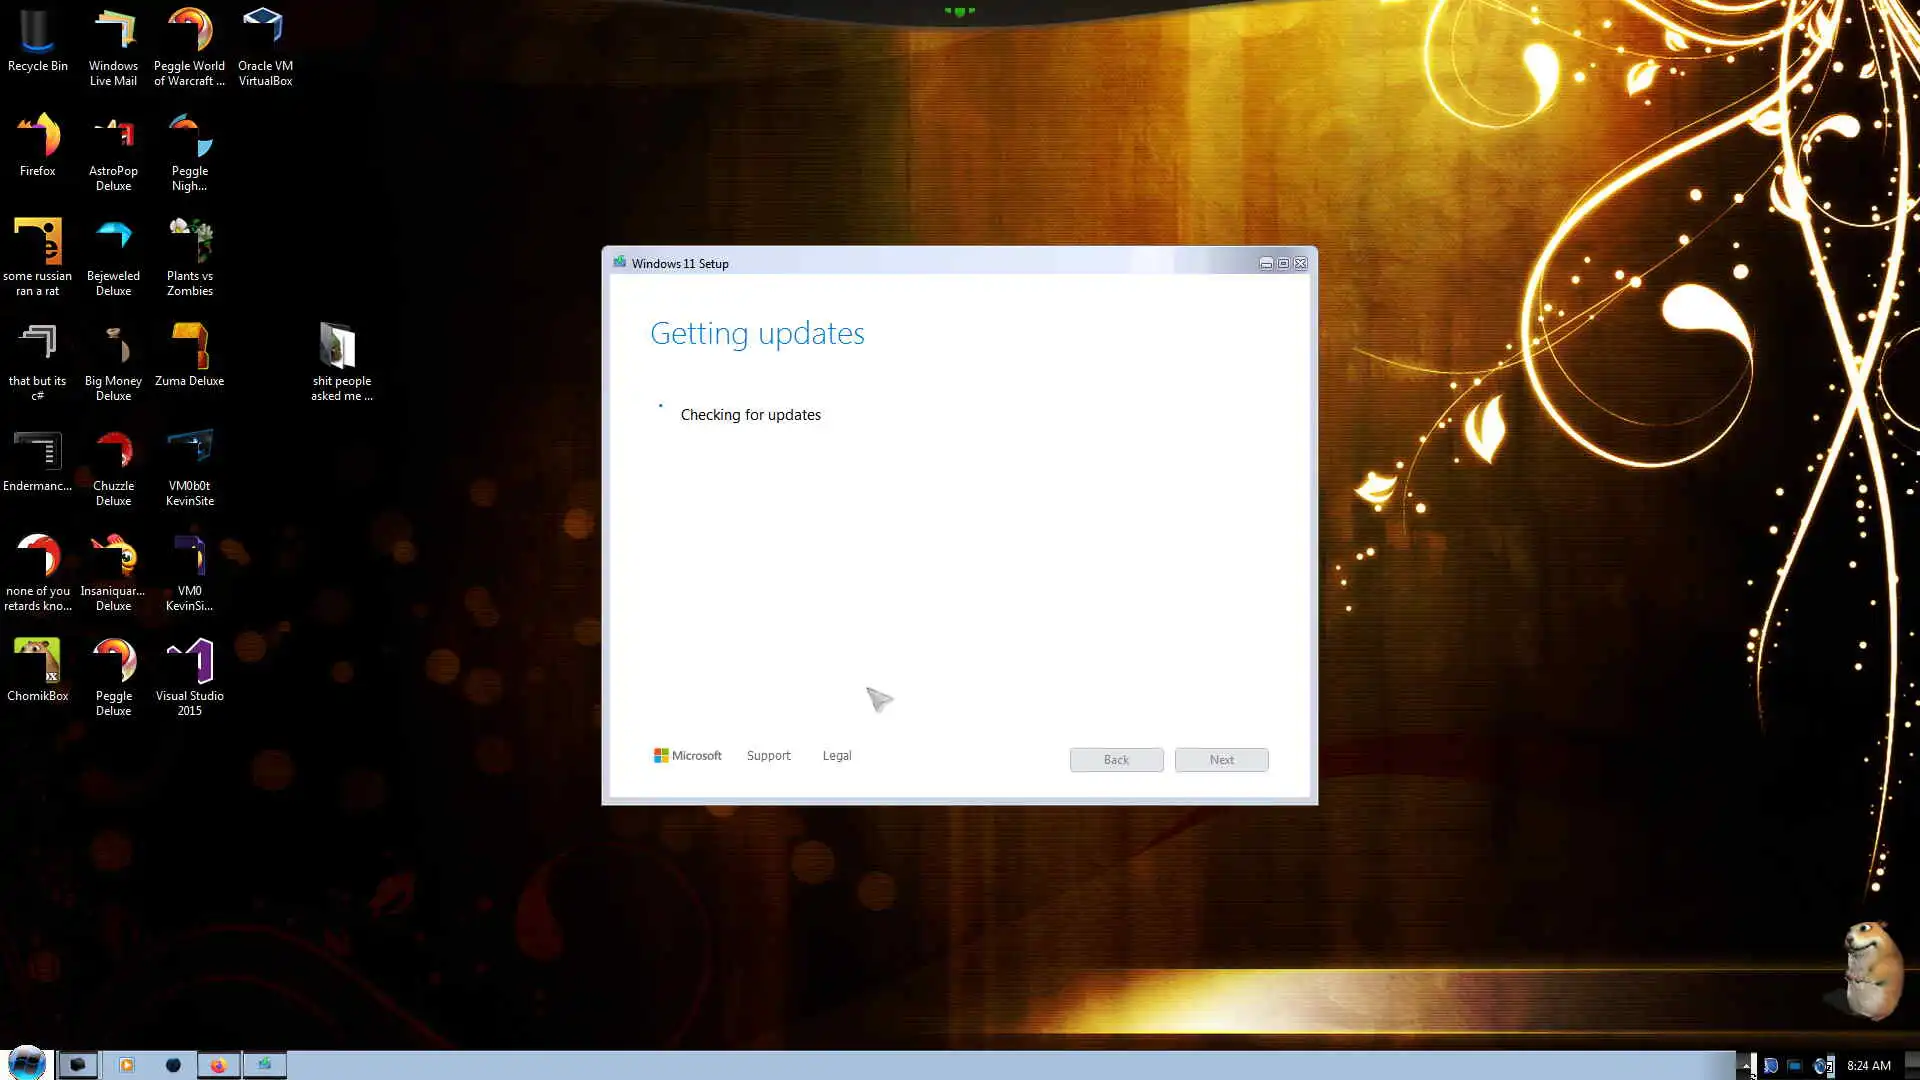Expand the hidden system tray icons arrow
The height and width of the screenshot is (1080, 1920).
click(x=1745, y=1066)
